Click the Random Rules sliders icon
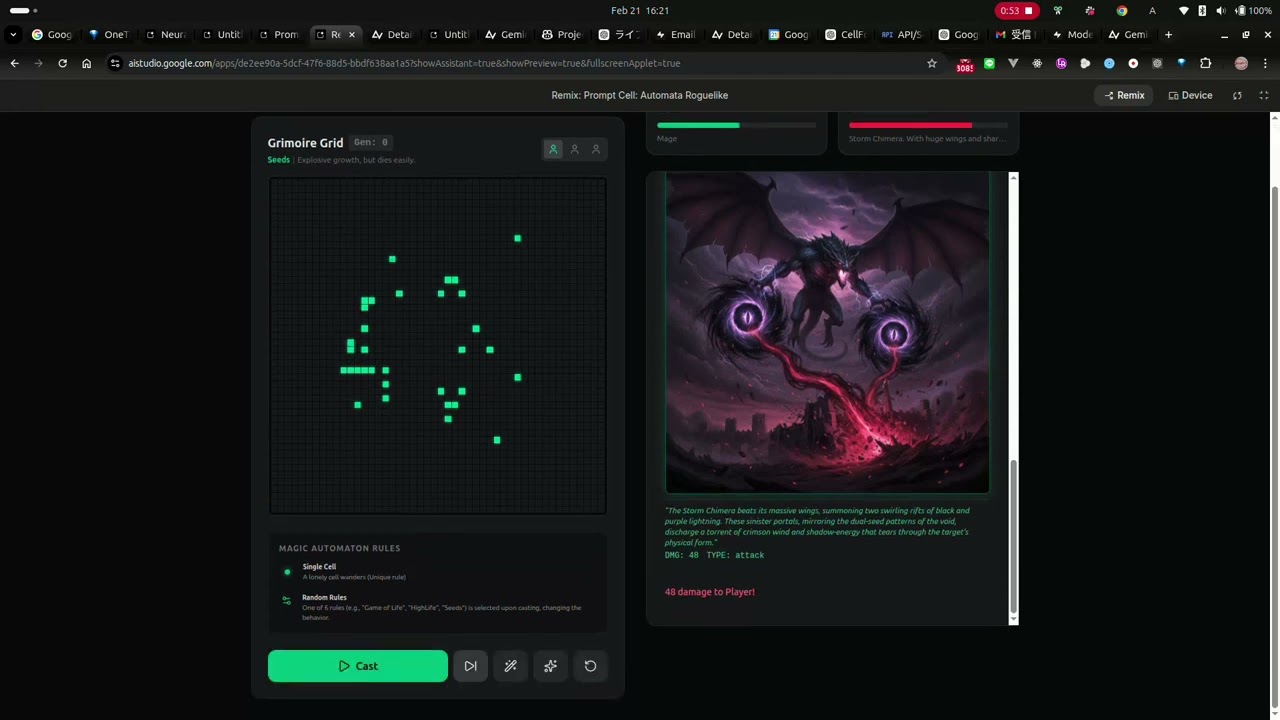Viewport: 1280px width, 720px height. [287, 601]
